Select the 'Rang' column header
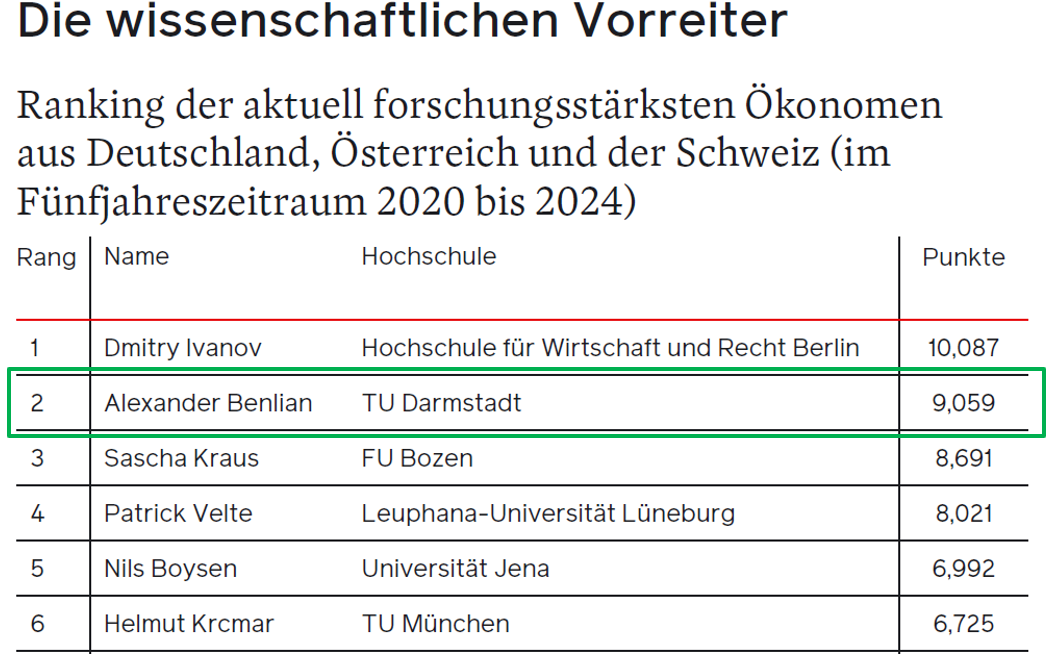The width and height of the screenshot is (1049, 662). [46, 259]
